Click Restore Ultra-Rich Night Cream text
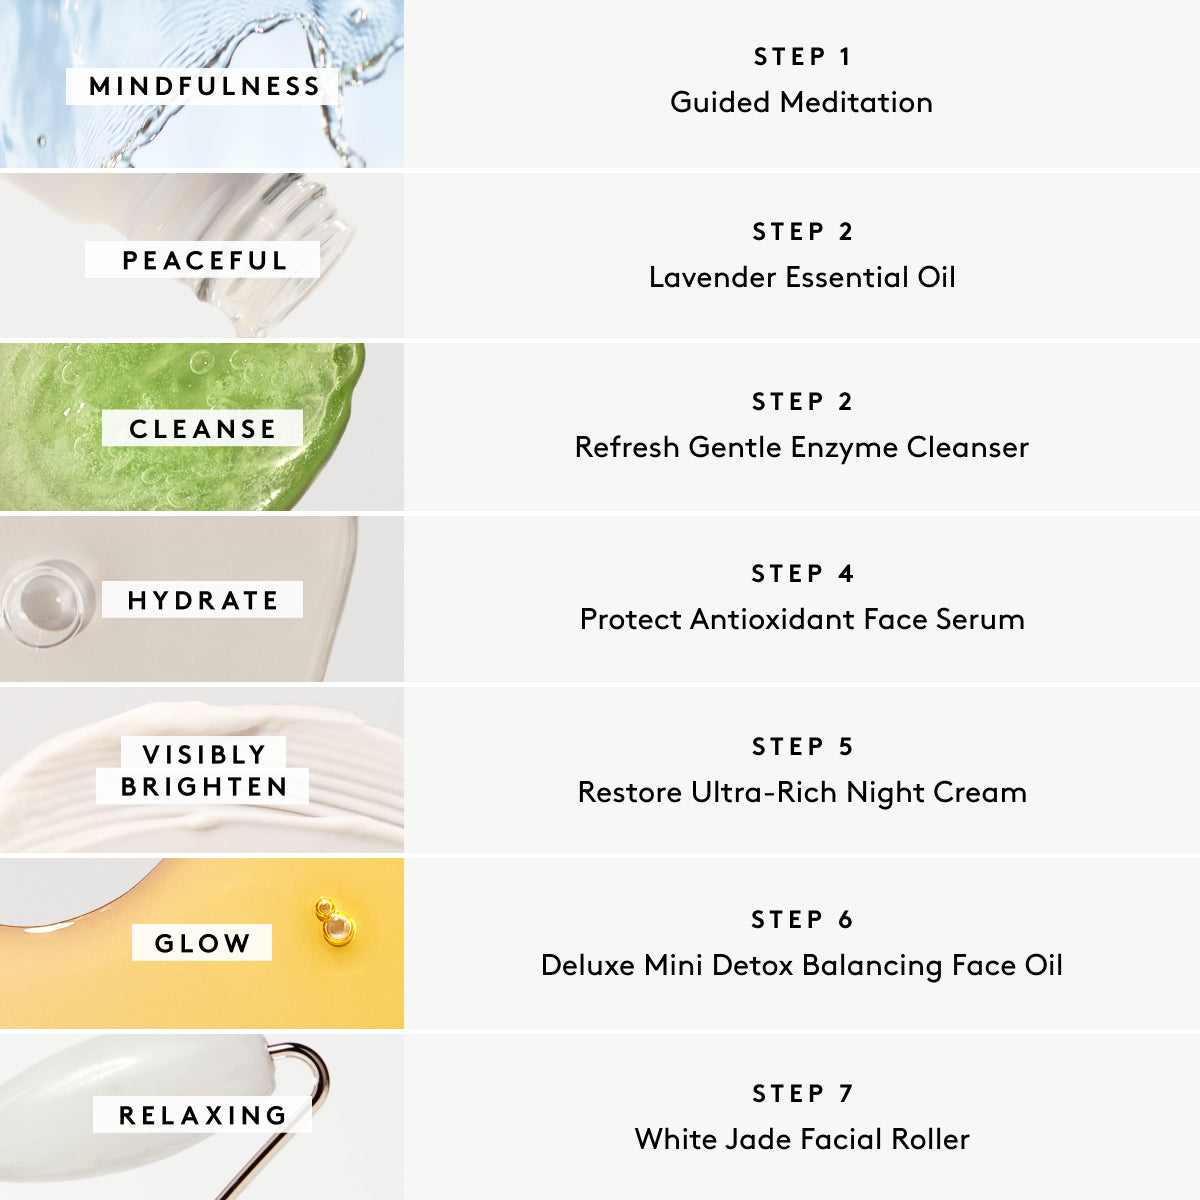 click(x=802, y=792)
